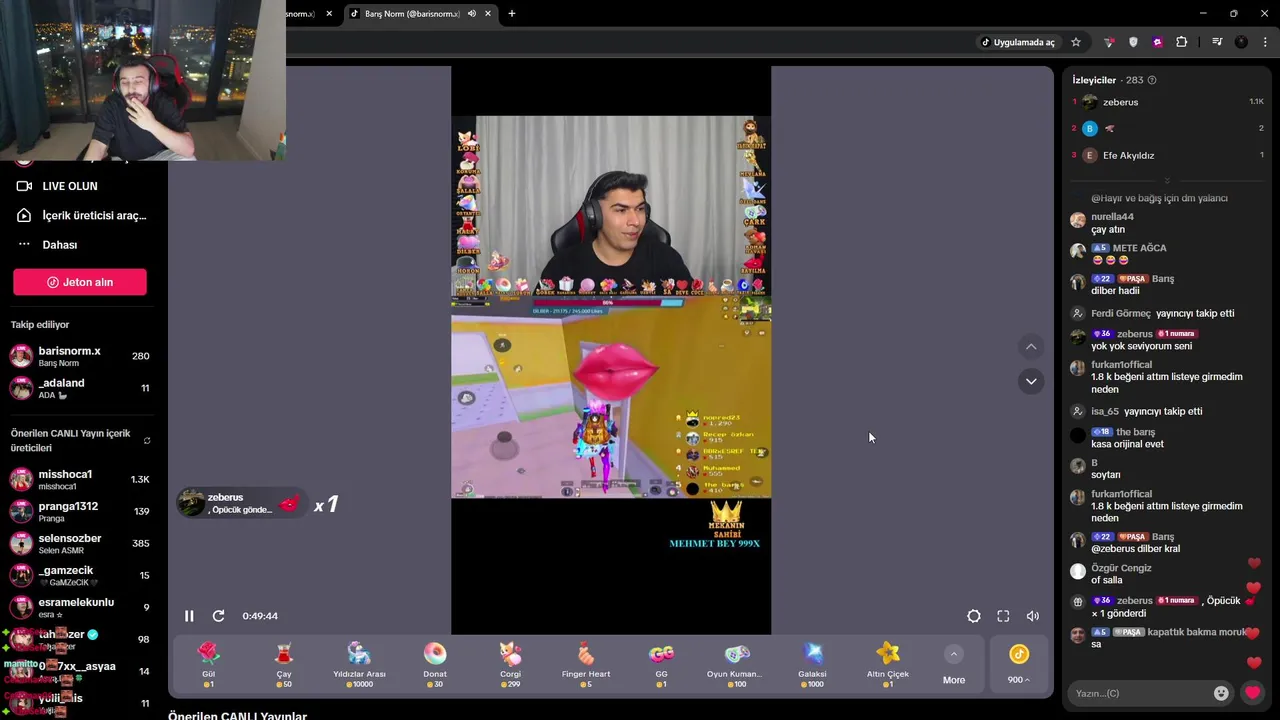Open selensozber live stream

click(80, 543)
